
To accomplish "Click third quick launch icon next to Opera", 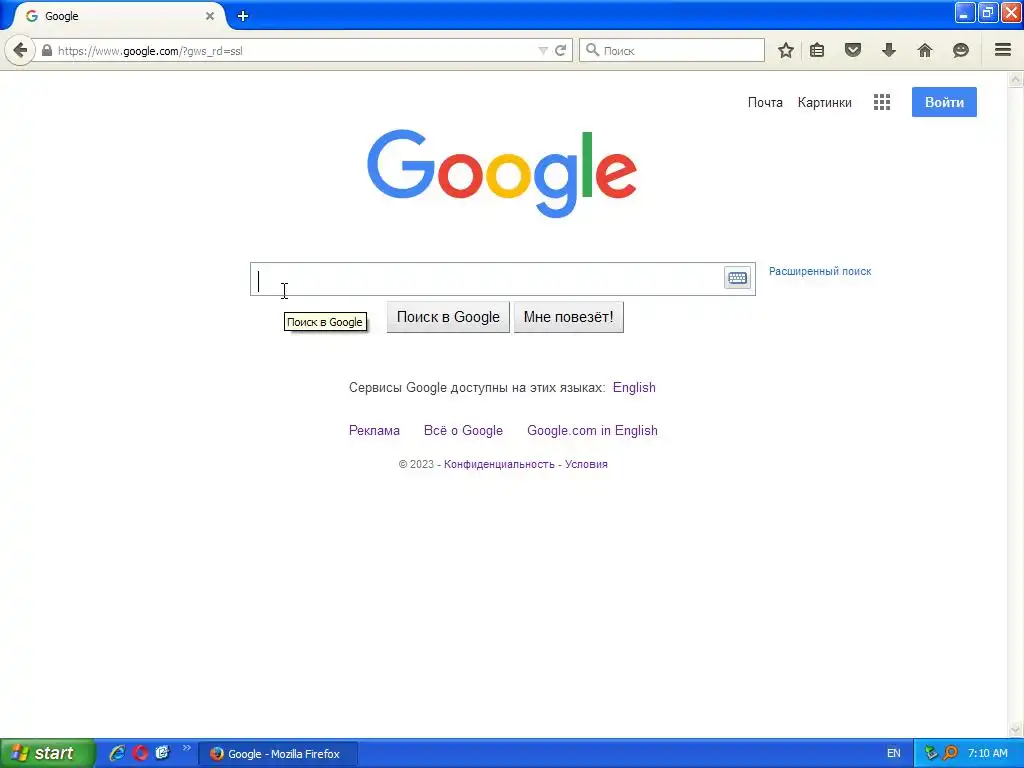I will (x=163, y=752).
